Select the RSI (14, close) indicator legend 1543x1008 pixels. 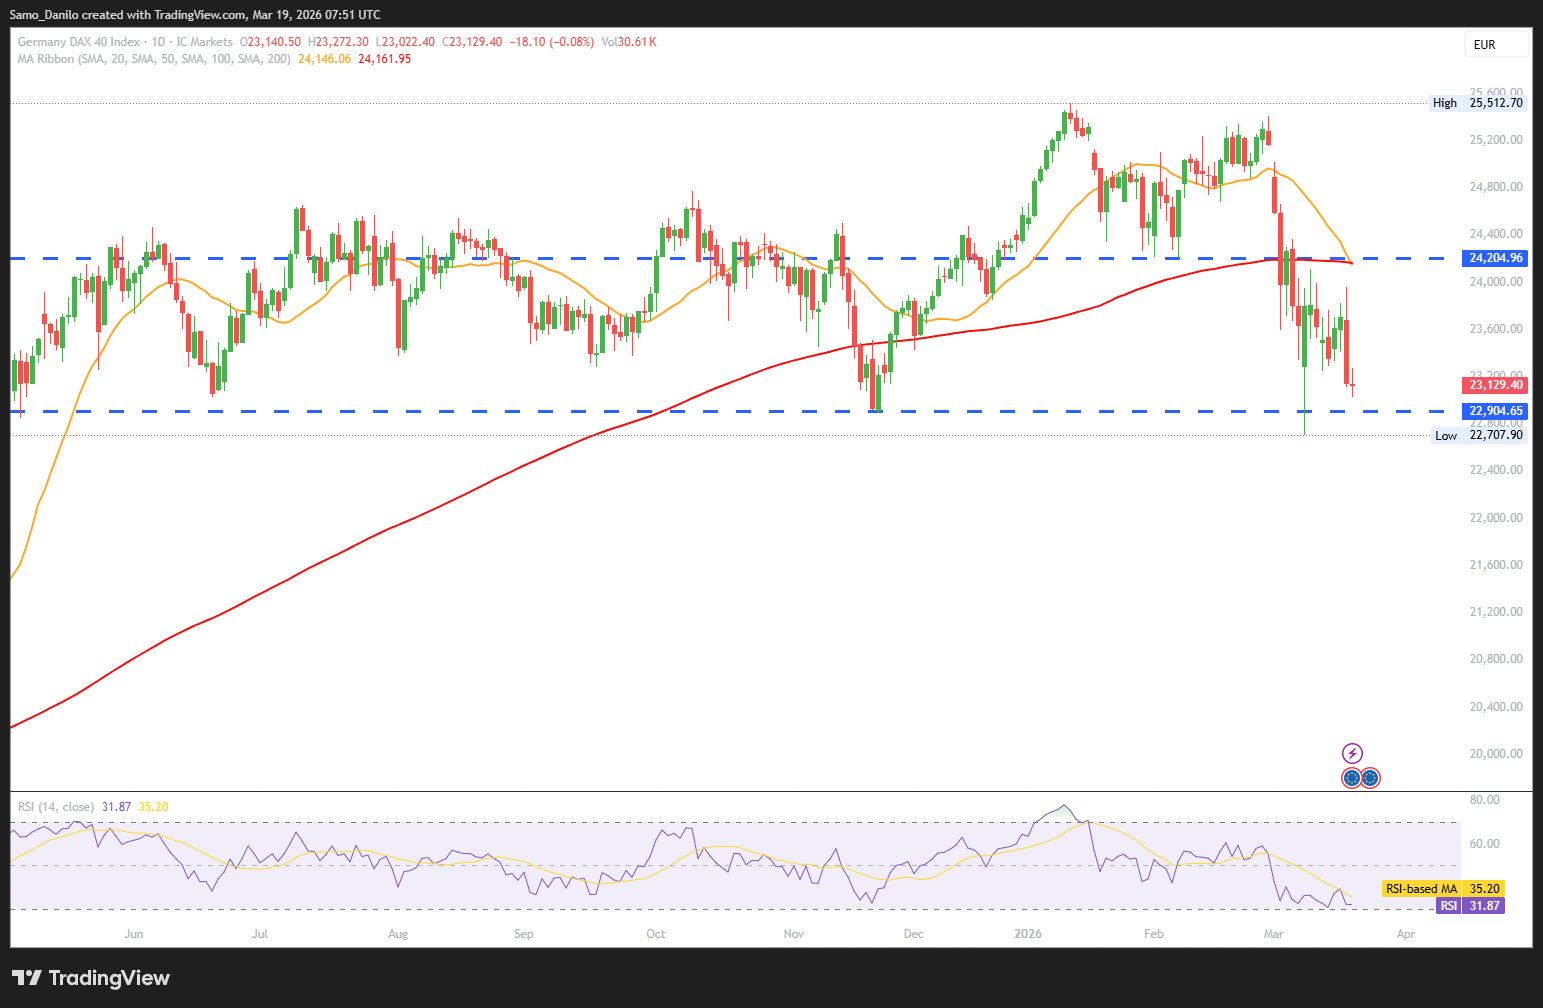coord(56,807)
